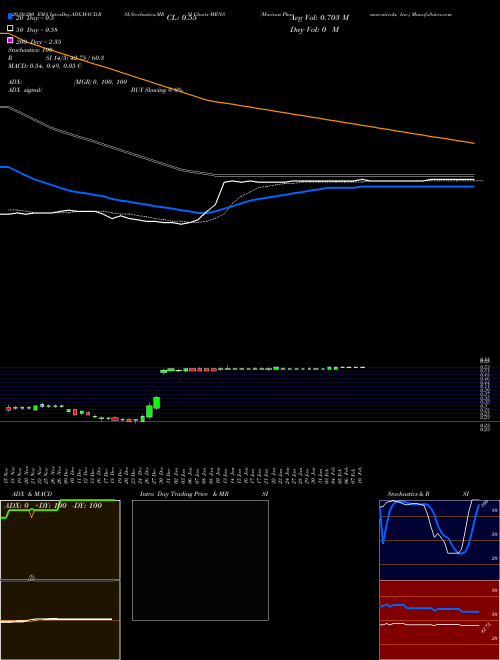
Task: Click the 'Intra Day Trading Price & MRSI' title
Action: tap(204, 494)
